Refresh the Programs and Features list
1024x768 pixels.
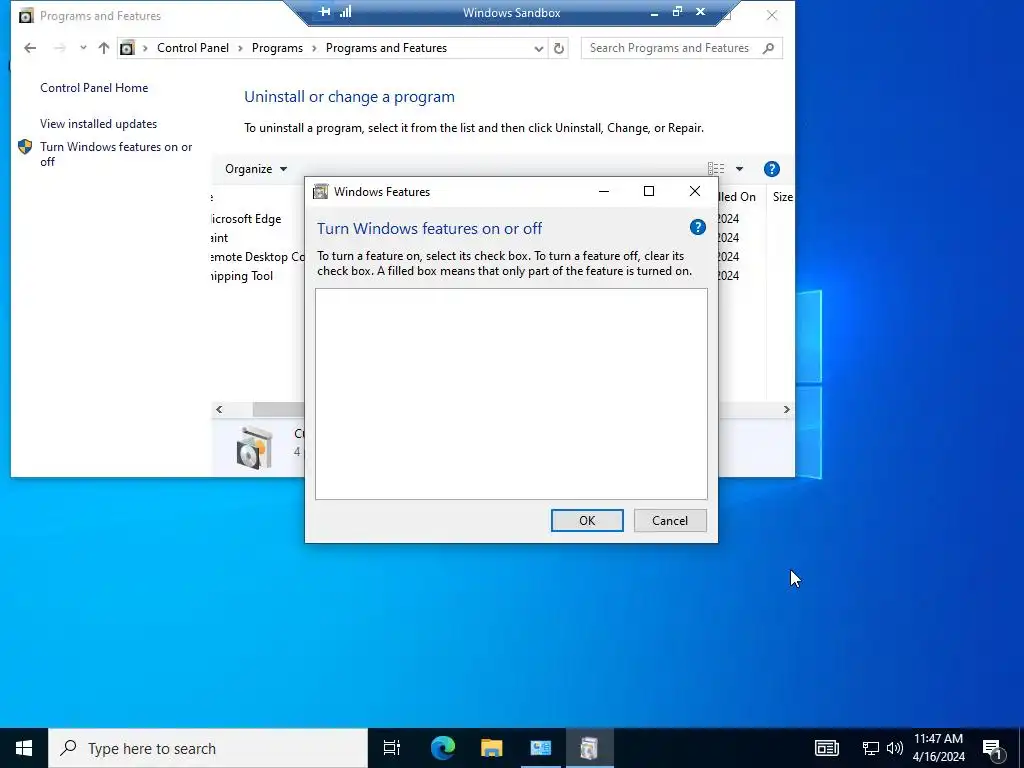coord(558,48)
